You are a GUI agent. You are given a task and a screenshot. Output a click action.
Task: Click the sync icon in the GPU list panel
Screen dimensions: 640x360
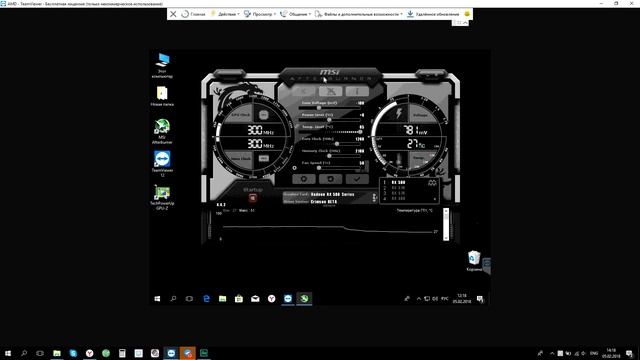tap(432, 183)
